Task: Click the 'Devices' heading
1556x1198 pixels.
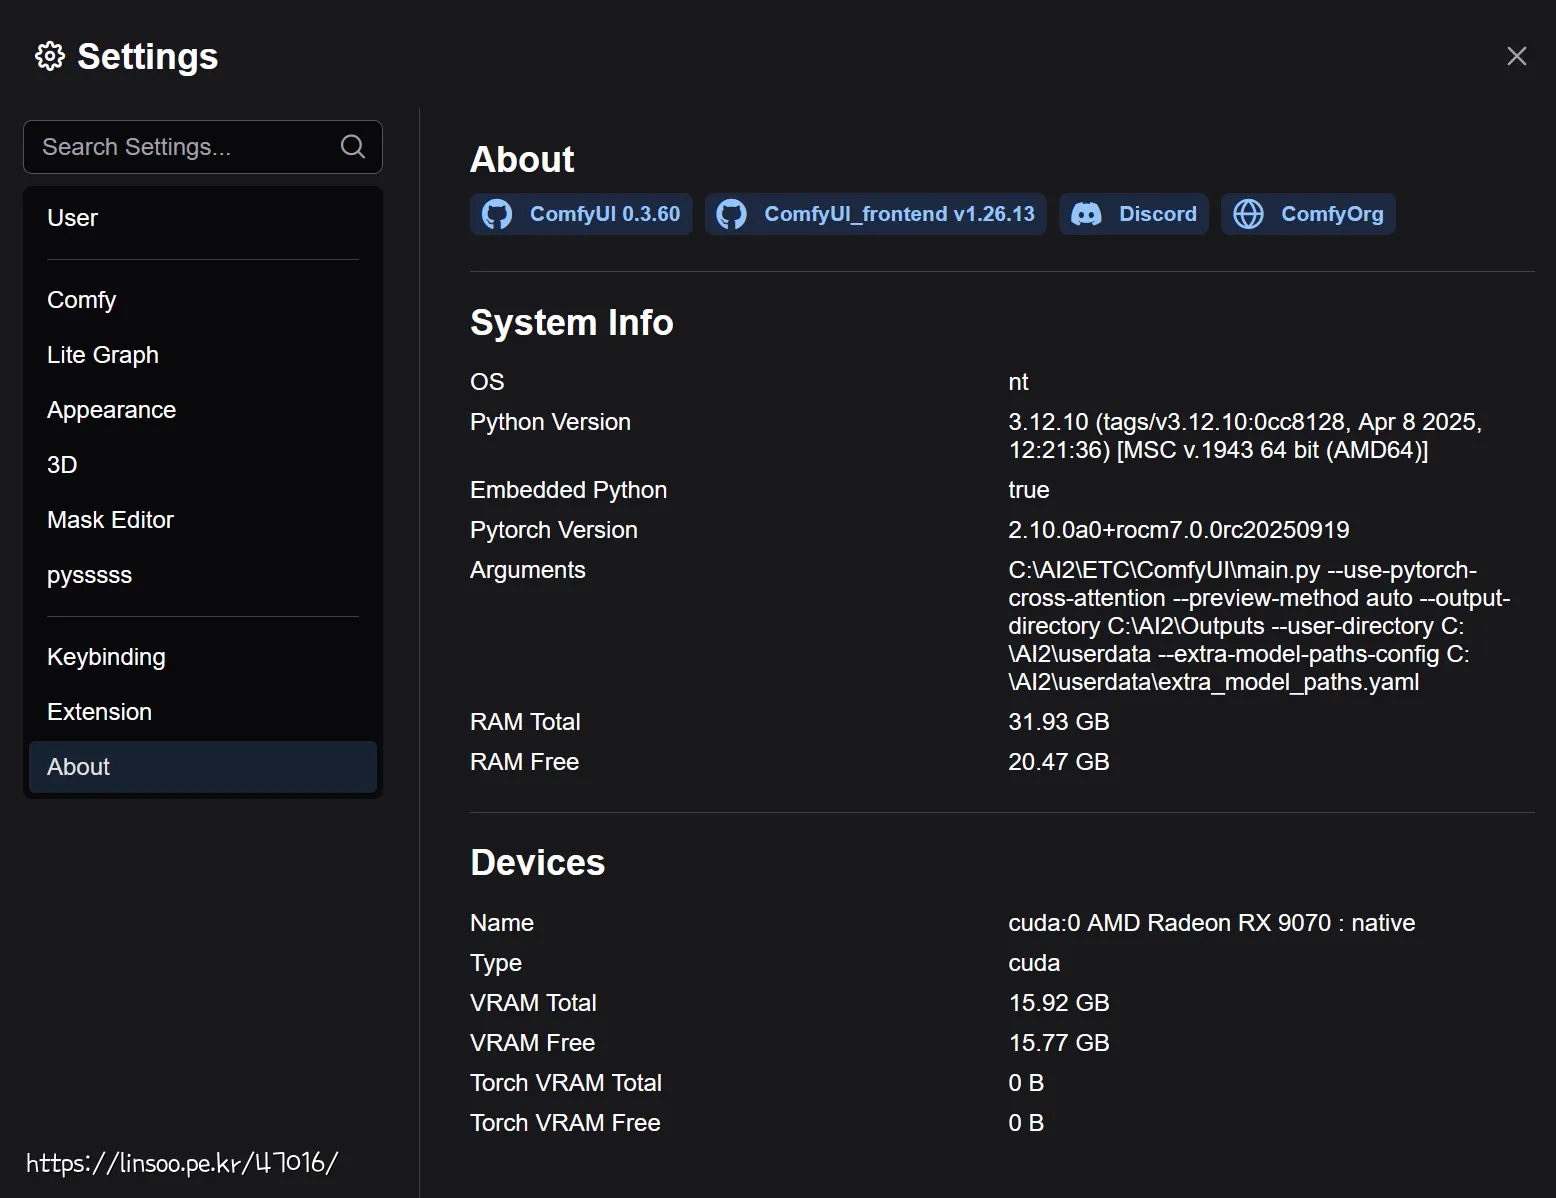Action: pos(538,863)
